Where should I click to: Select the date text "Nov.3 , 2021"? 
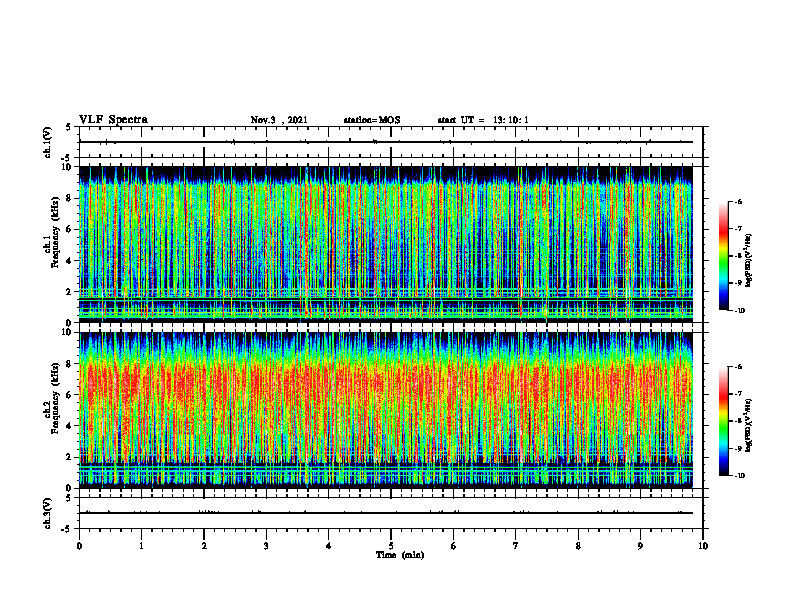[x=279, y=120]
